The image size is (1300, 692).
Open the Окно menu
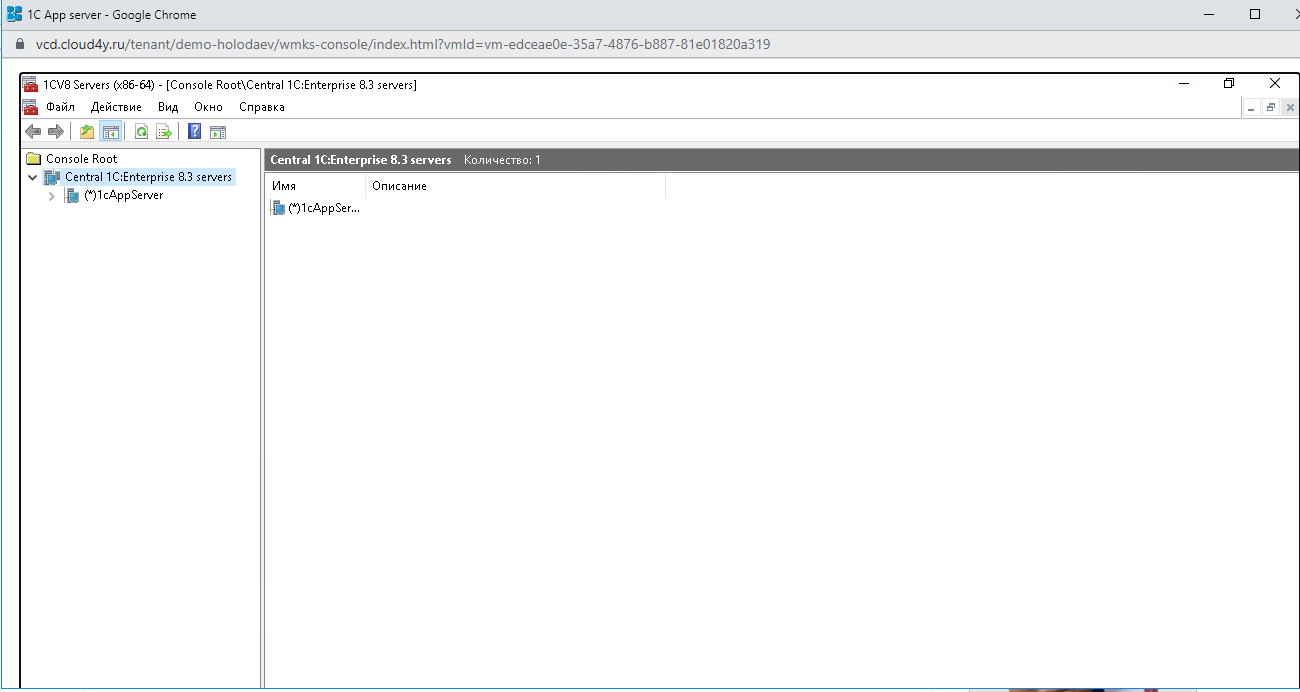pyautogui.click(x=208, y=107)
